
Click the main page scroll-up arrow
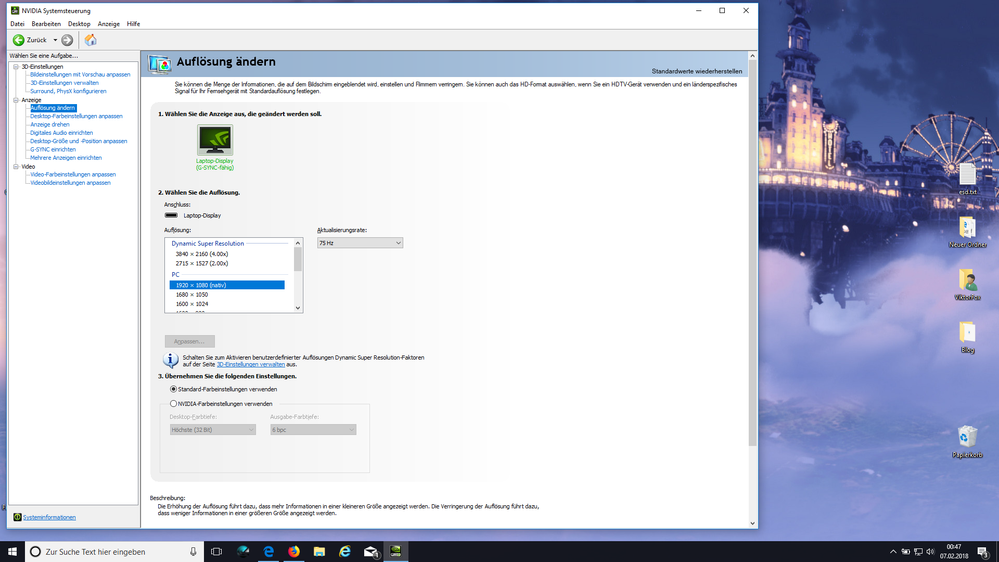pyautogui.click(x=752, y=56)
